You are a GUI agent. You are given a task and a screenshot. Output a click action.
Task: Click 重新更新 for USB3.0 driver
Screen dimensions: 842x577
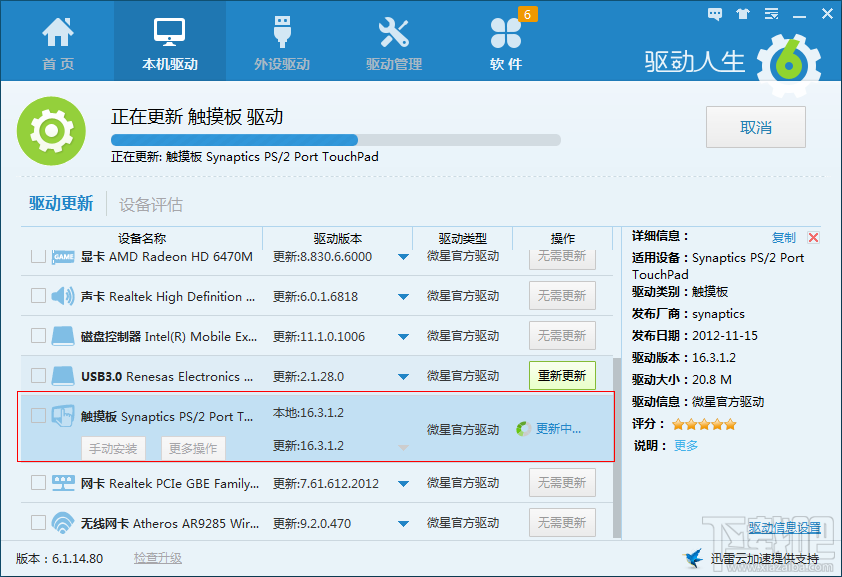[562, 376]
